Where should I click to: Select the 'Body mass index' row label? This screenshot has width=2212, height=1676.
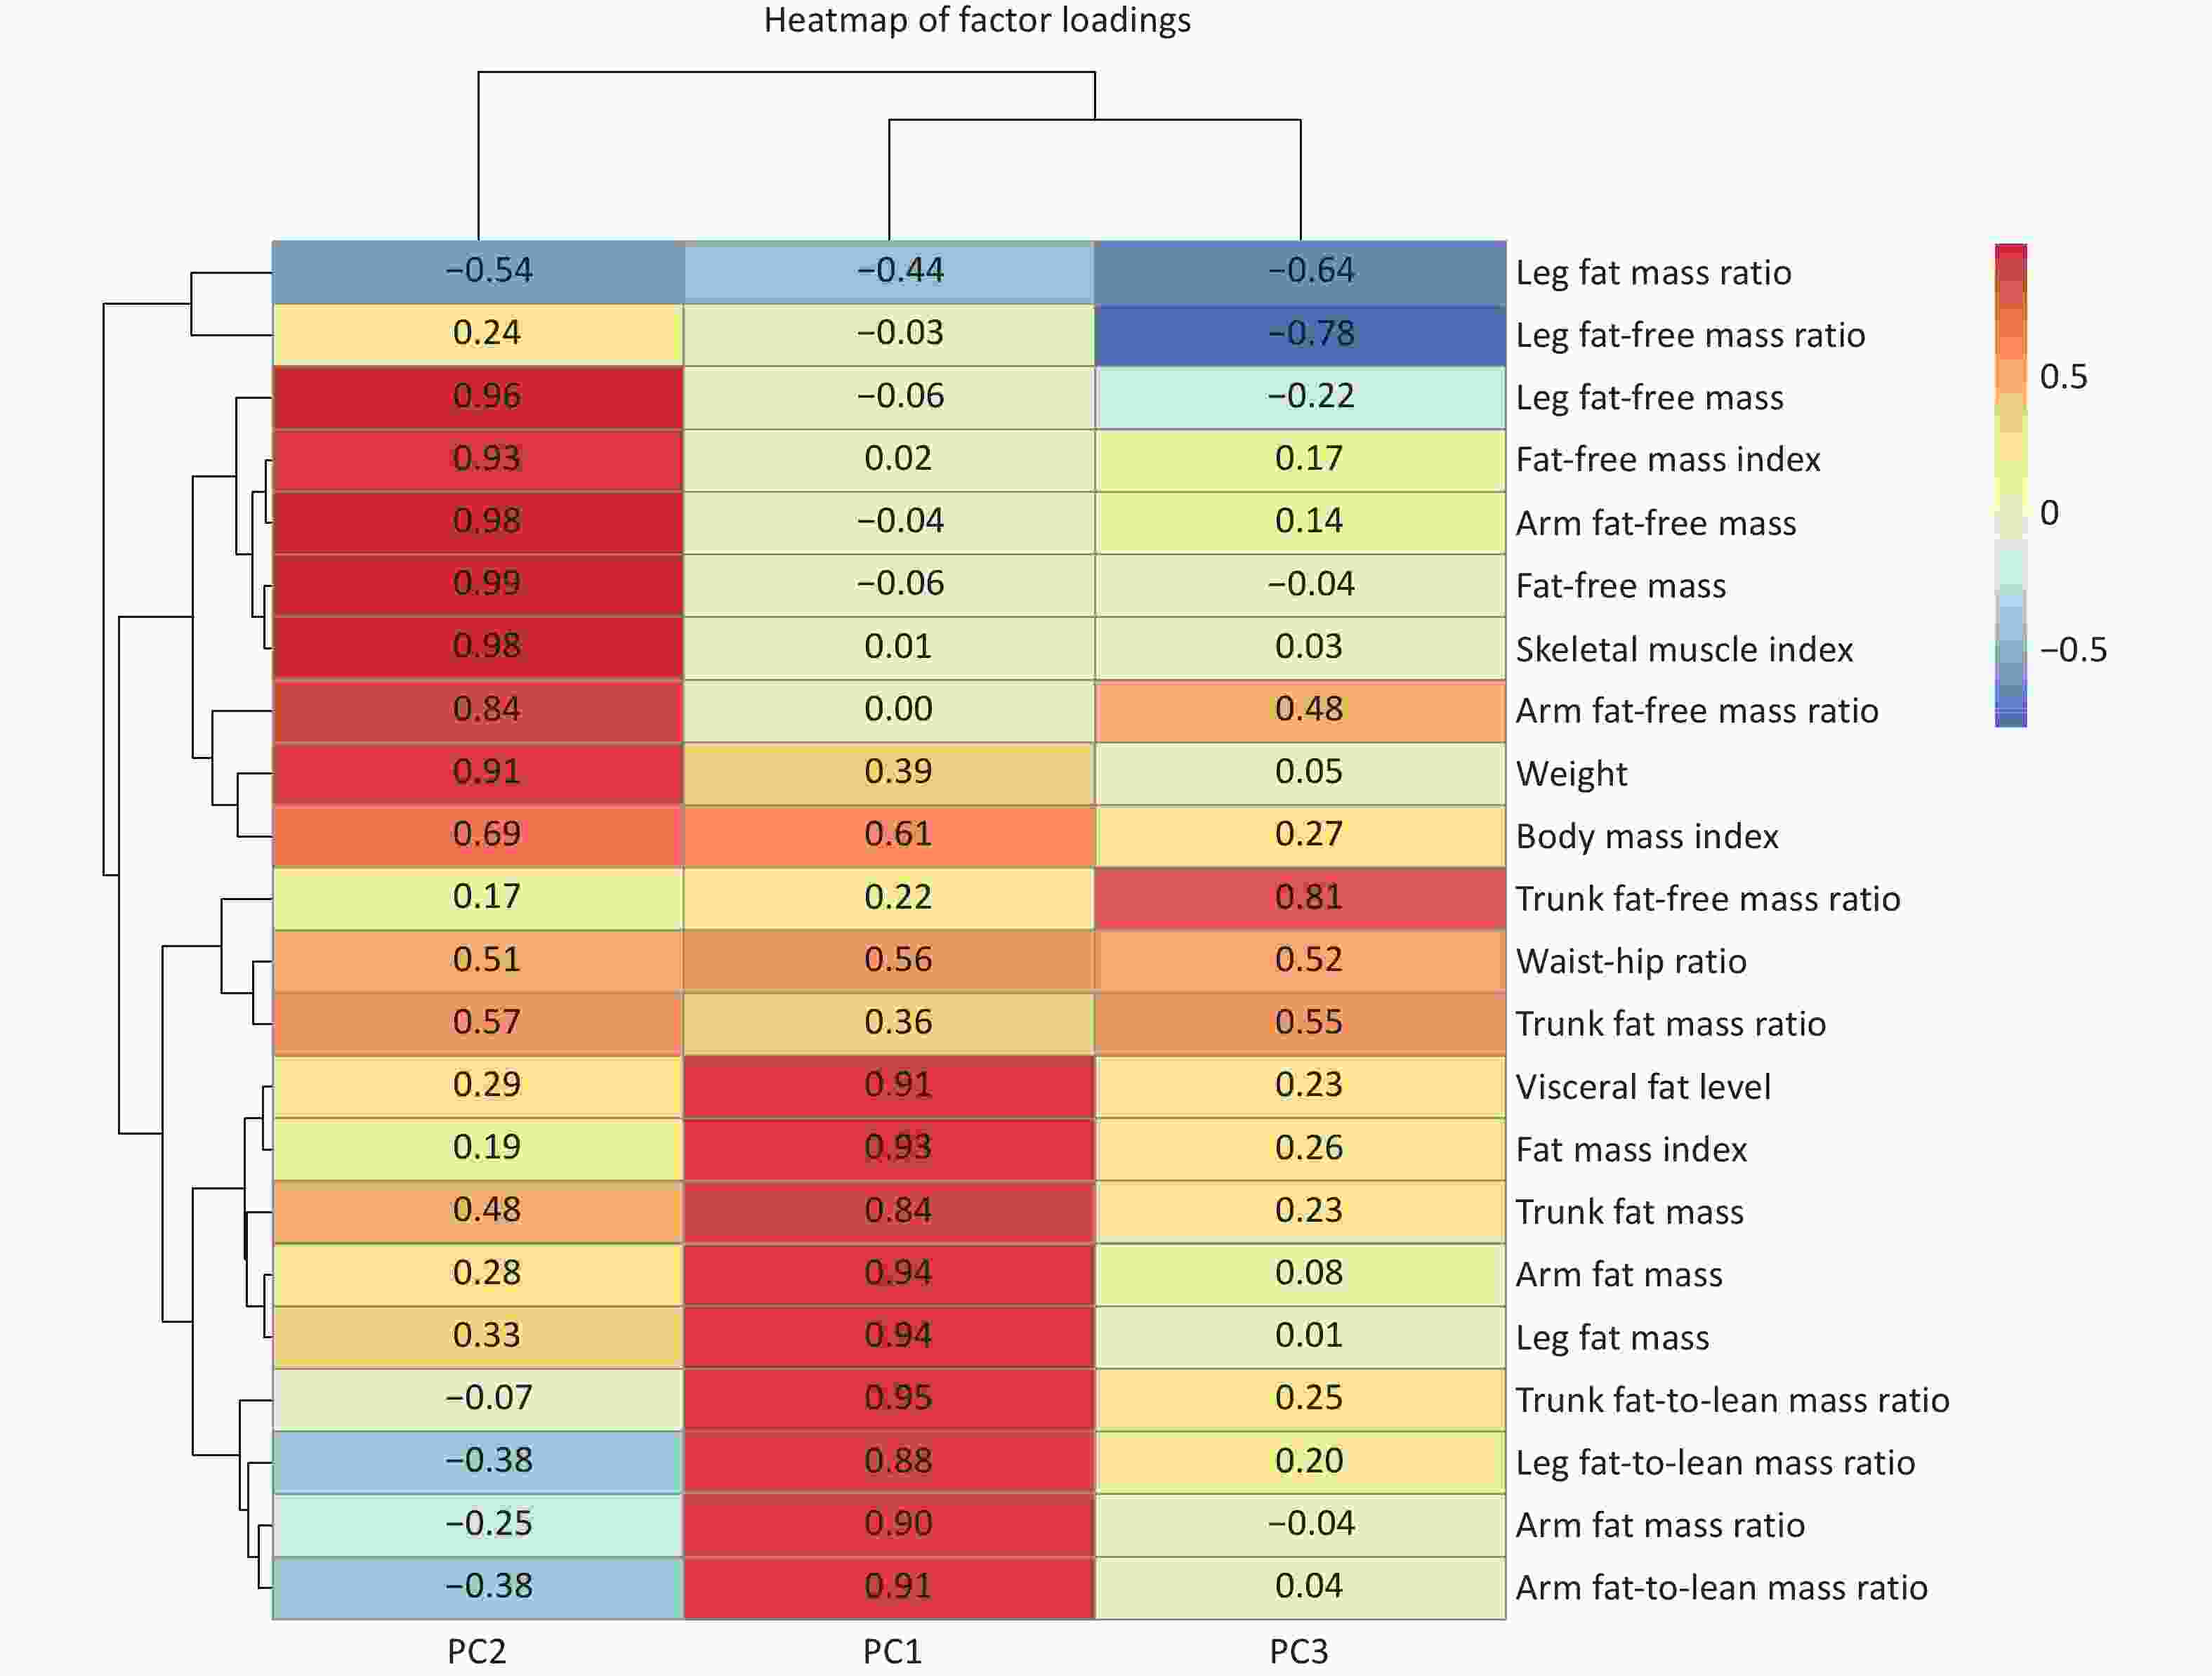tap(1647, 836)
